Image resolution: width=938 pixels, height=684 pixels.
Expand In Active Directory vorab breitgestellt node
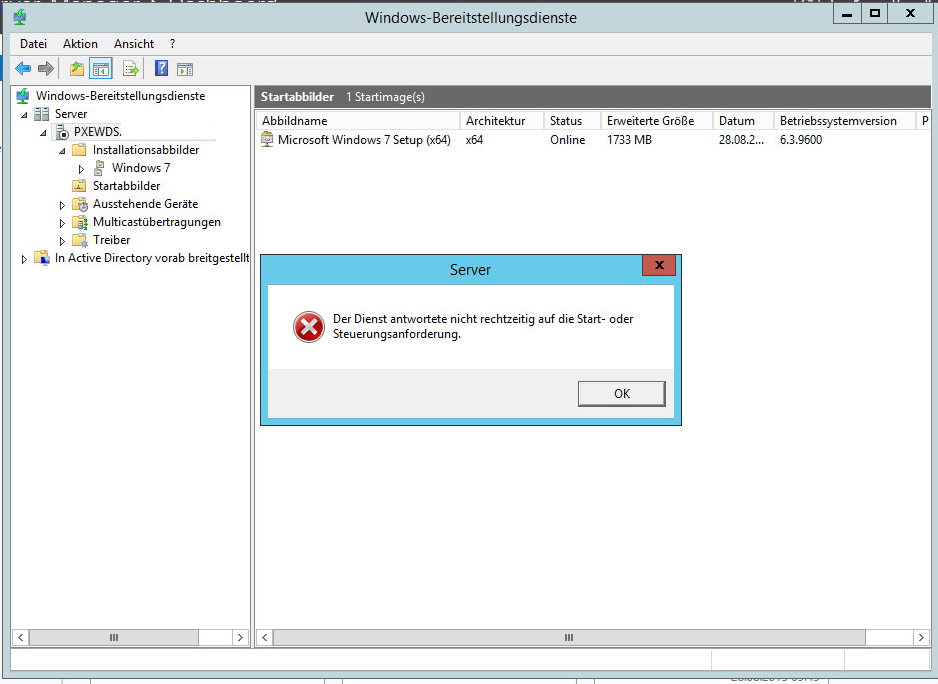pyautogui.click(x=24, y=259)
